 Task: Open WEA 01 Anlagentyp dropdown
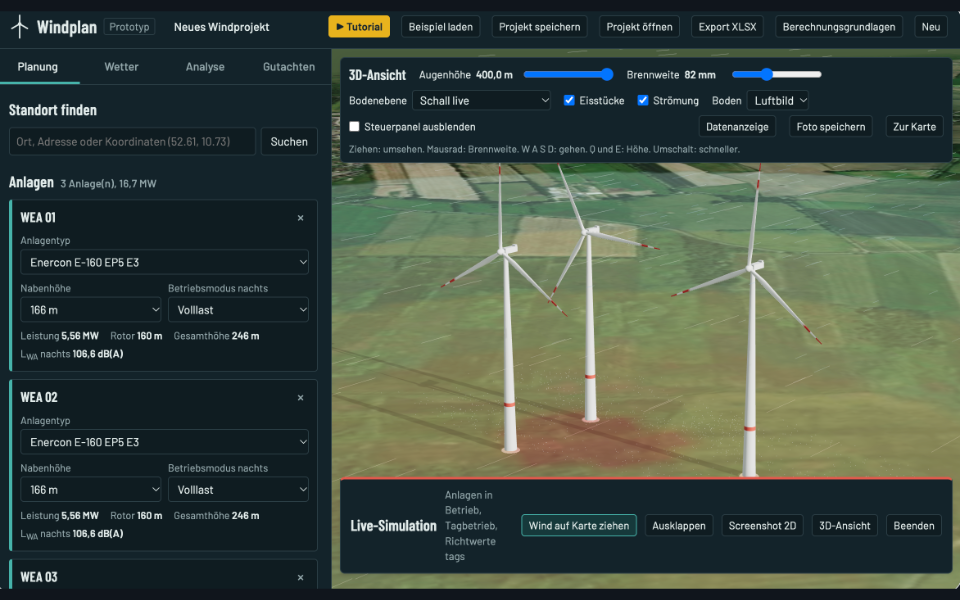[x=164, y=262]
